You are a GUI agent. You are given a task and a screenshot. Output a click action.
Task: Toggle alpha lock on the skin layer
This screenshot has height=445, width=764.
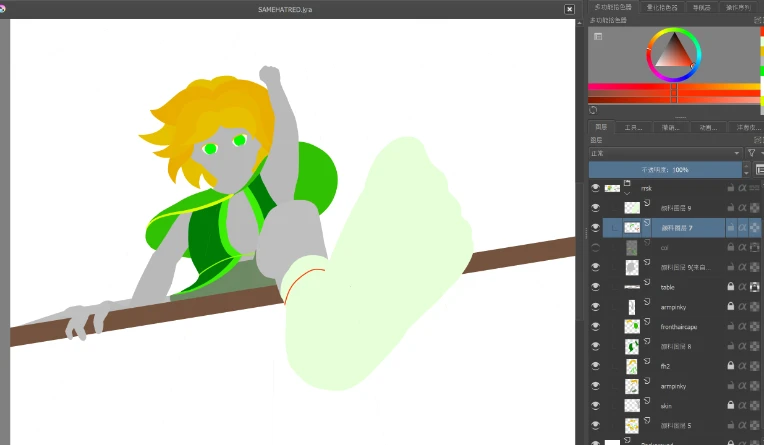pos(742,406)
